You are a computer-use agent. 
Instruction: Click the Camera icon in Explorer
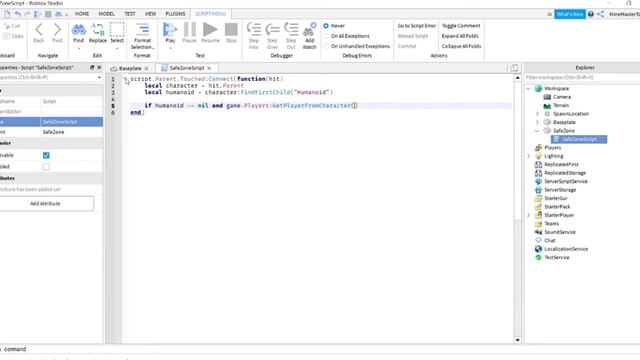(x=547, y=97)
